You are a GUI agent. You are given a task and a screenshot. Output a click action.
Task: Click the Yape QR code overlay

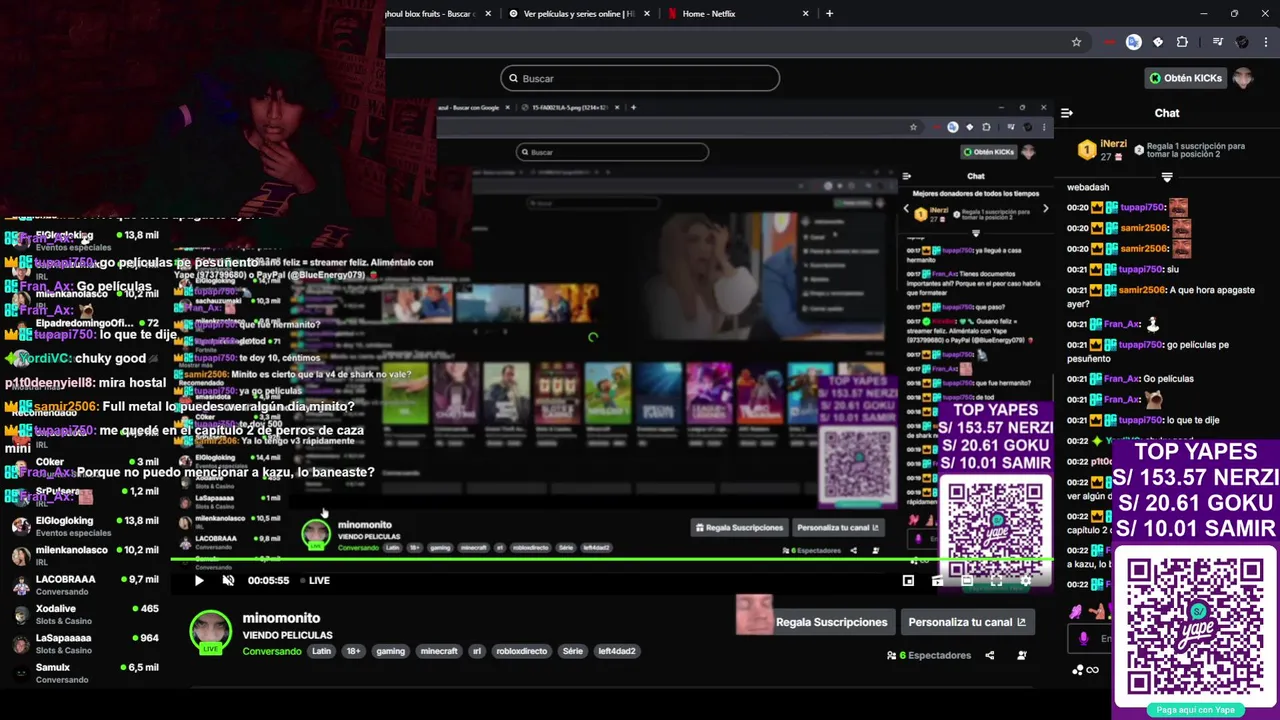pos(1195,626)
